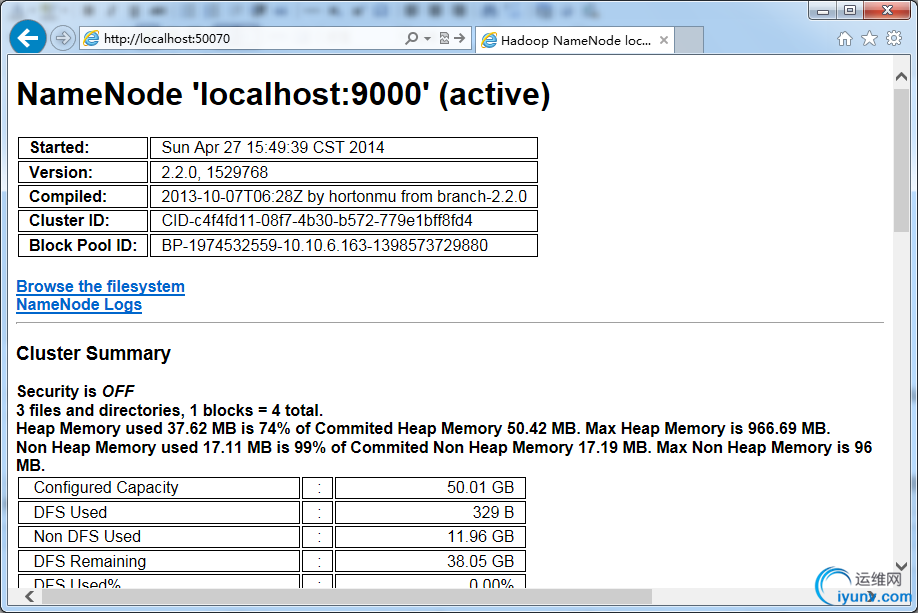The image size is (918, 613).
Task: Click the files and directories count line
Action: tap(170, 410)
